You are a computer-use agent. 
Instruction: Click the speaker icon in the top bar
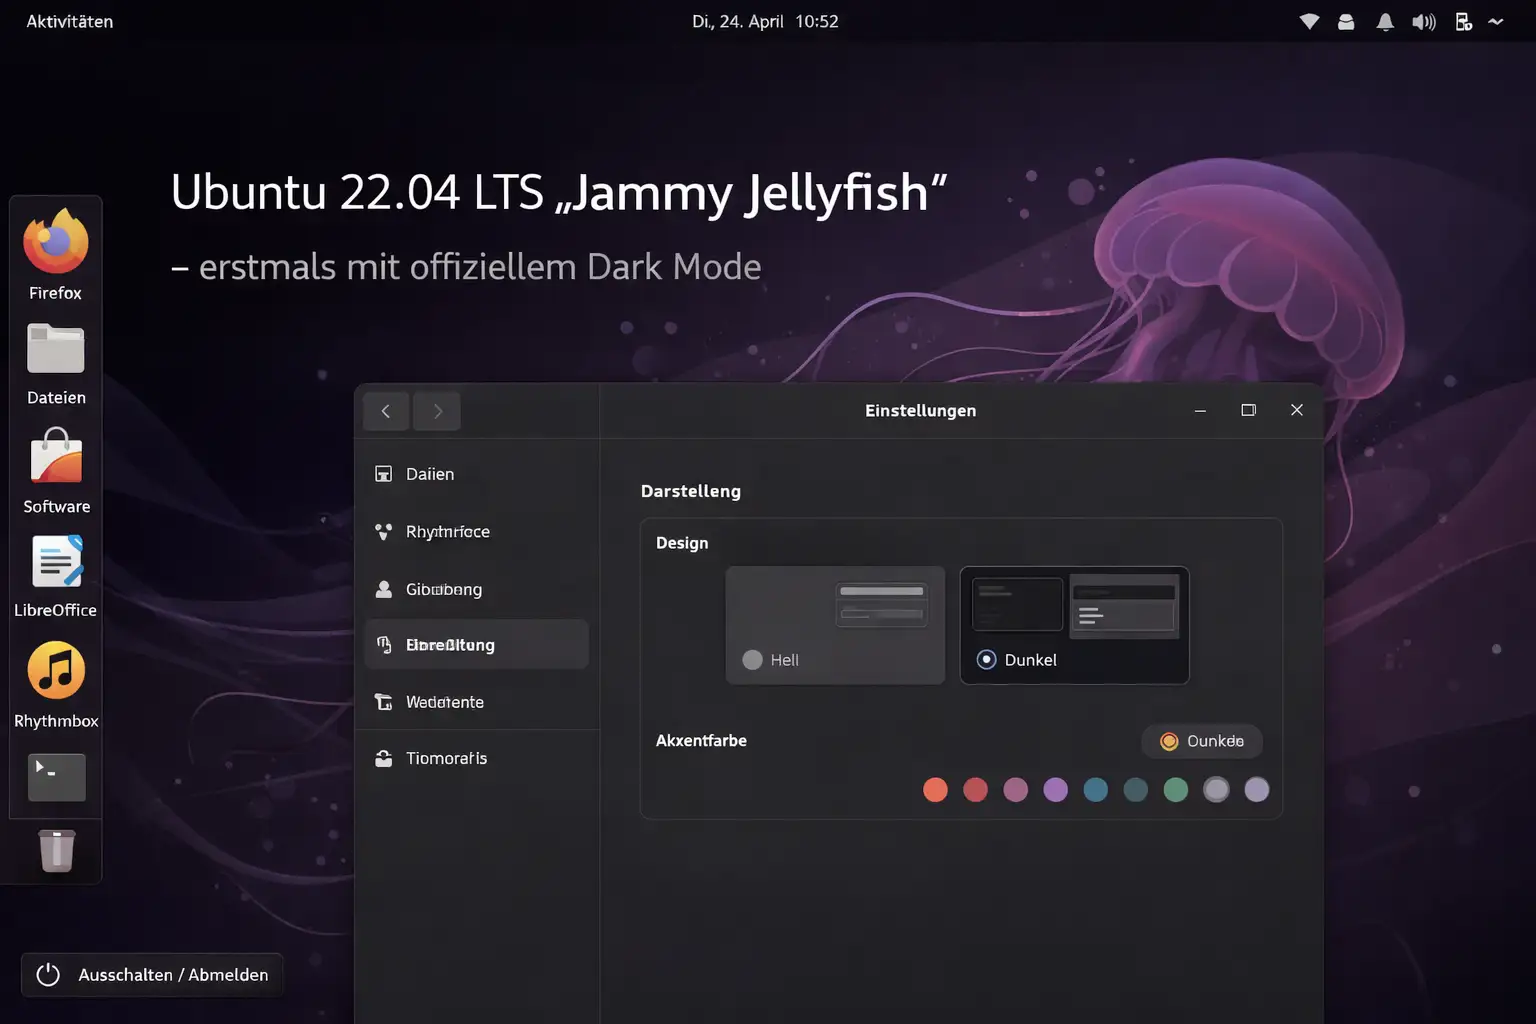click(1423, 21)
